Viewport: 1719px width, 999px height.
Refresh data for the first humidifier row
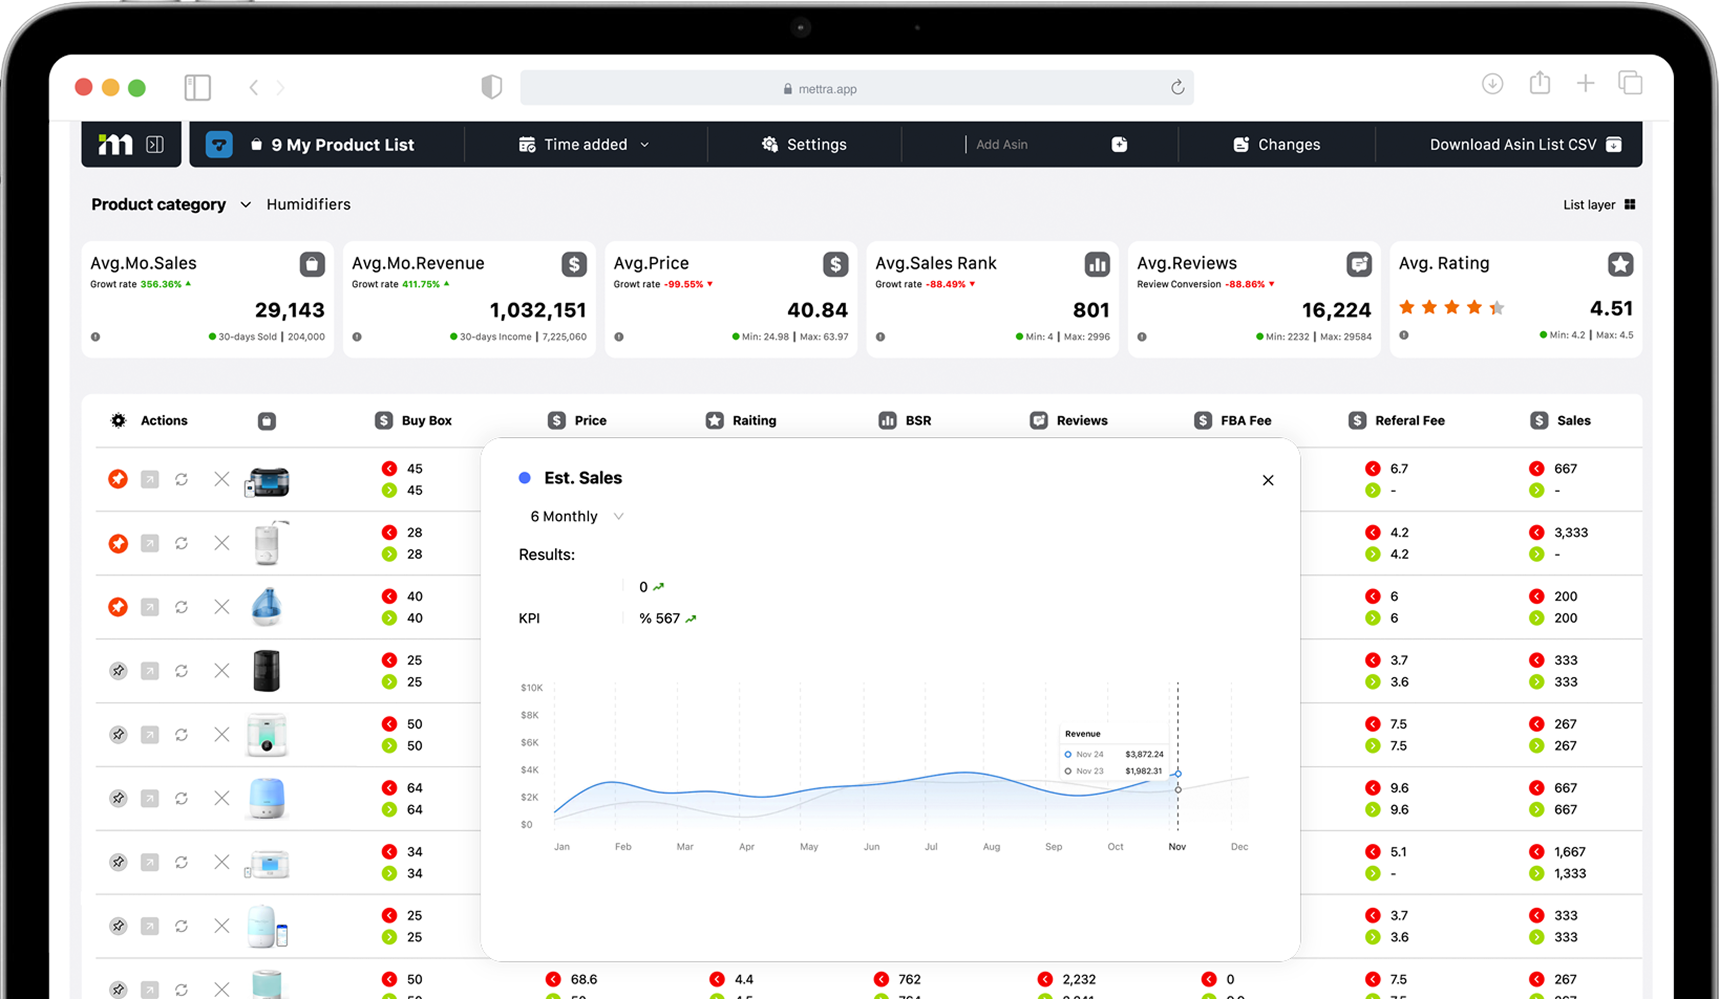(x=182, y=479)
